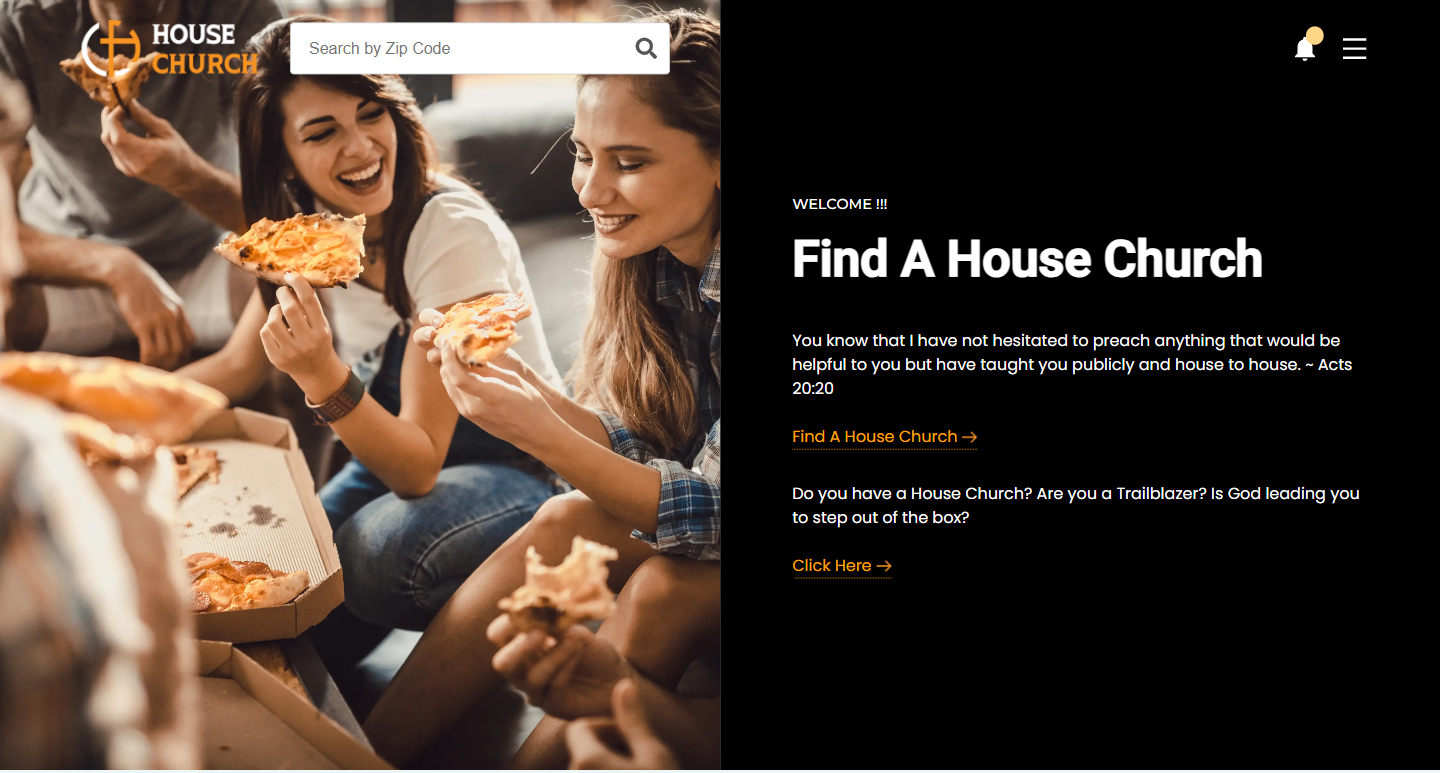
Task: Click the yellow notification badge dot
Action: [x=1315, y=36]
